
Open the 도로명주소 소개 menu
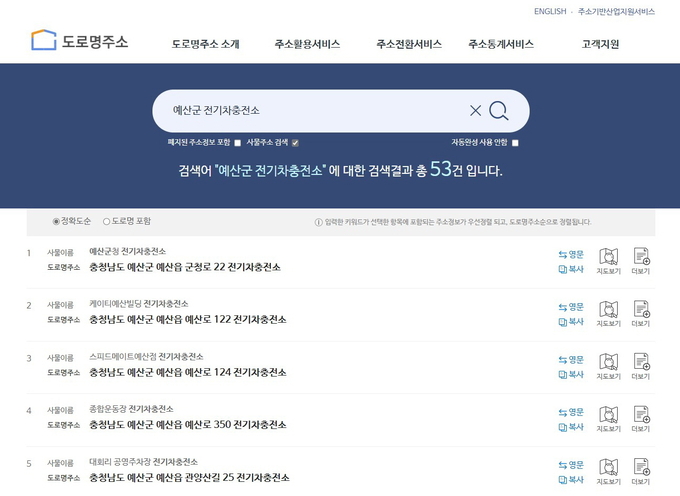point(206,44)
